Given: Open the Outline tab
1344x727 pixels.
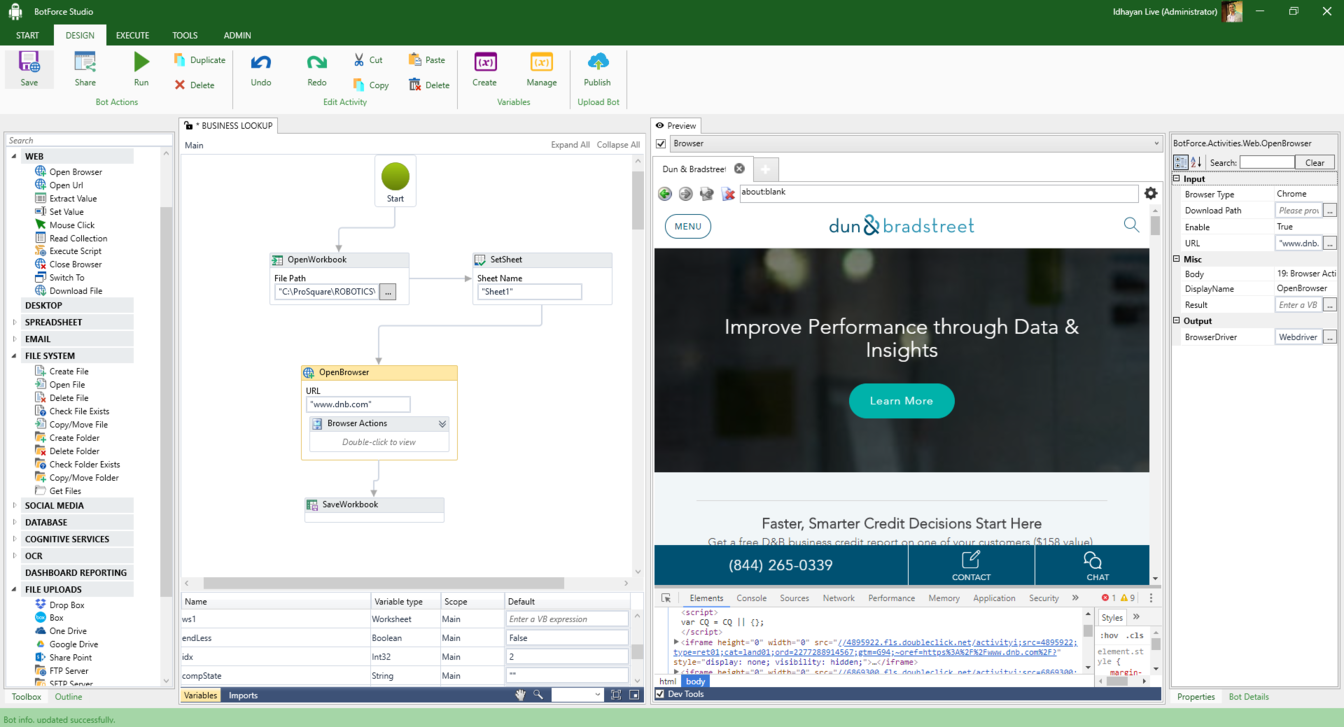Looking at the screenshot, I should 68,697.
